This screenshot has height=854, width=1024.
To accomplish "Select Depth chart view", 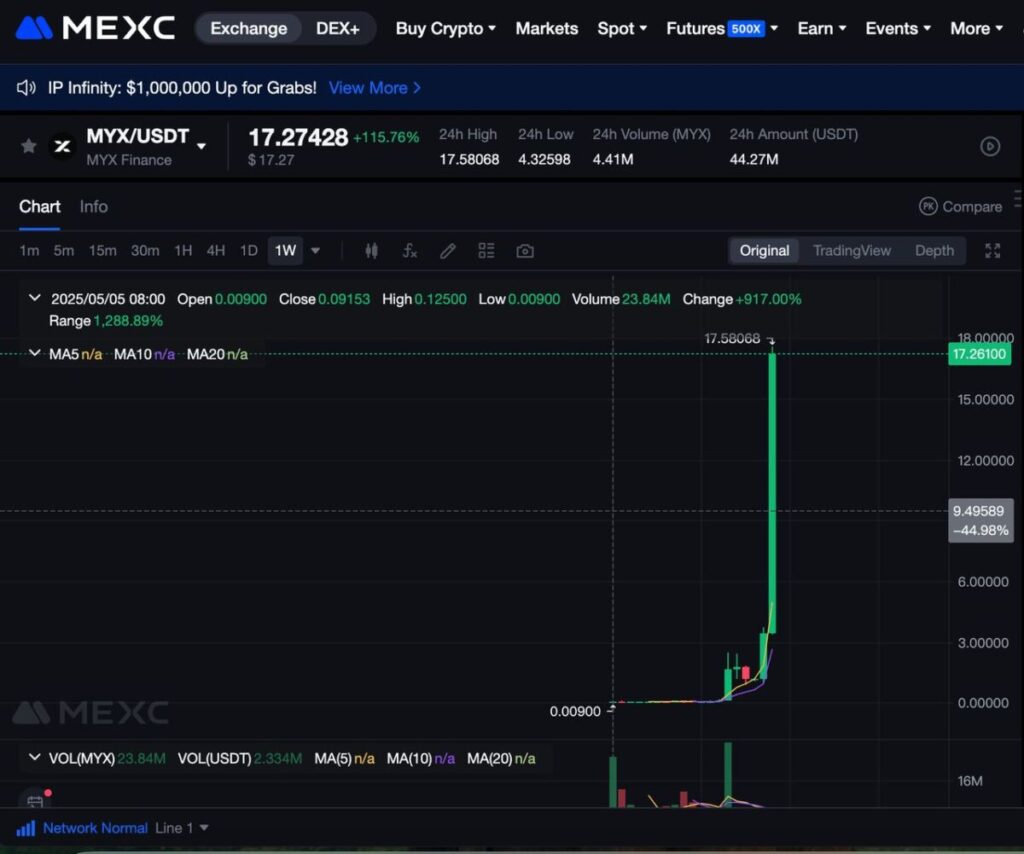I will pos(934,251).
